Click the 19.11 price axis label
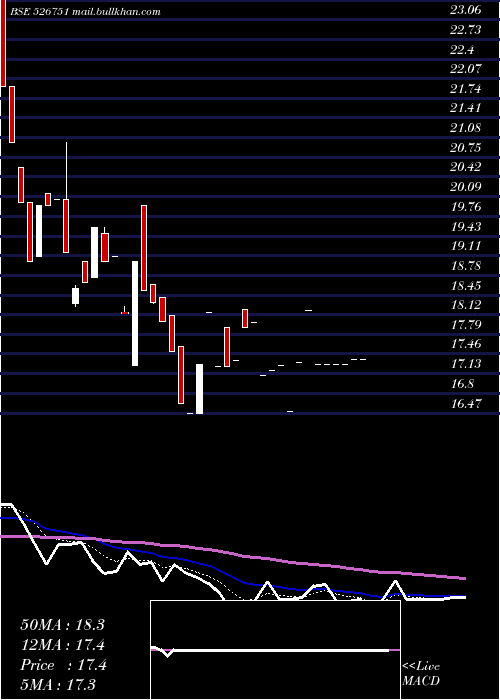Screen dimensions: 500x700 pos(466,246)
